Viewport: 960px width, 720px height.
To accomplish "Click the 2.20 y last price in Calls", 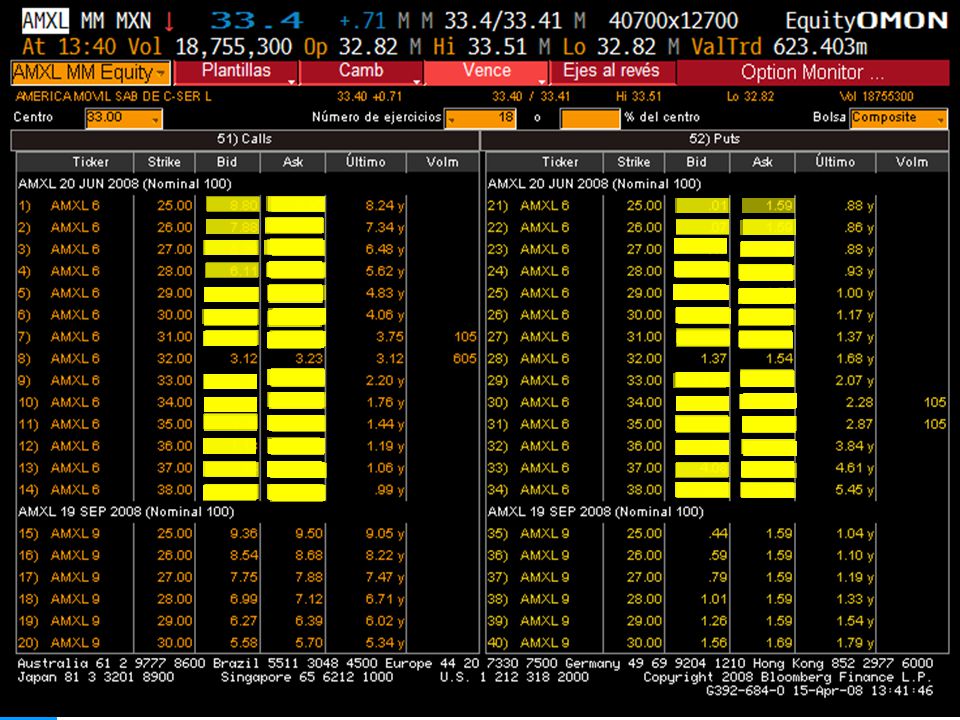I will click(x=384, y=381).
